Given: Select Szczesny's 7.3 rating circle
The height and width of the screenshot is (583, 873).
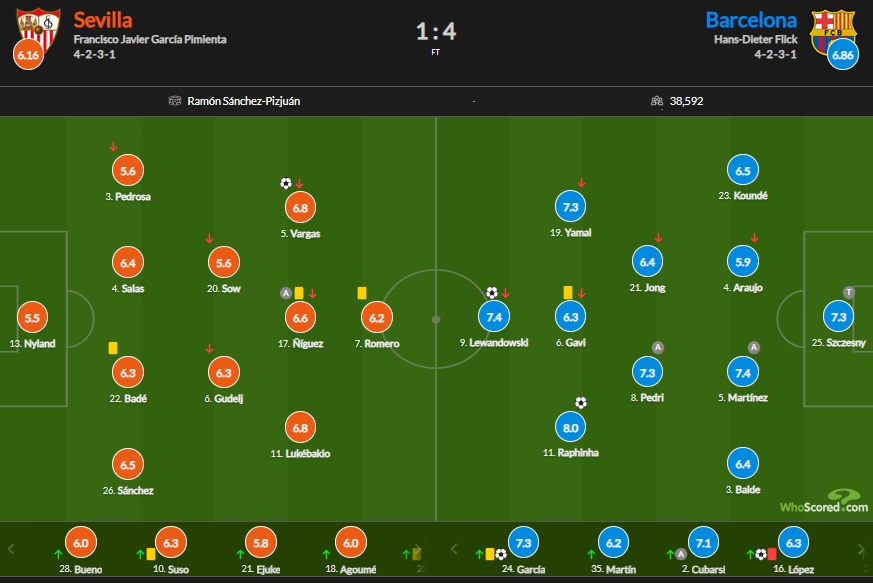Looking at the screenshot, I should click(838, 317).
